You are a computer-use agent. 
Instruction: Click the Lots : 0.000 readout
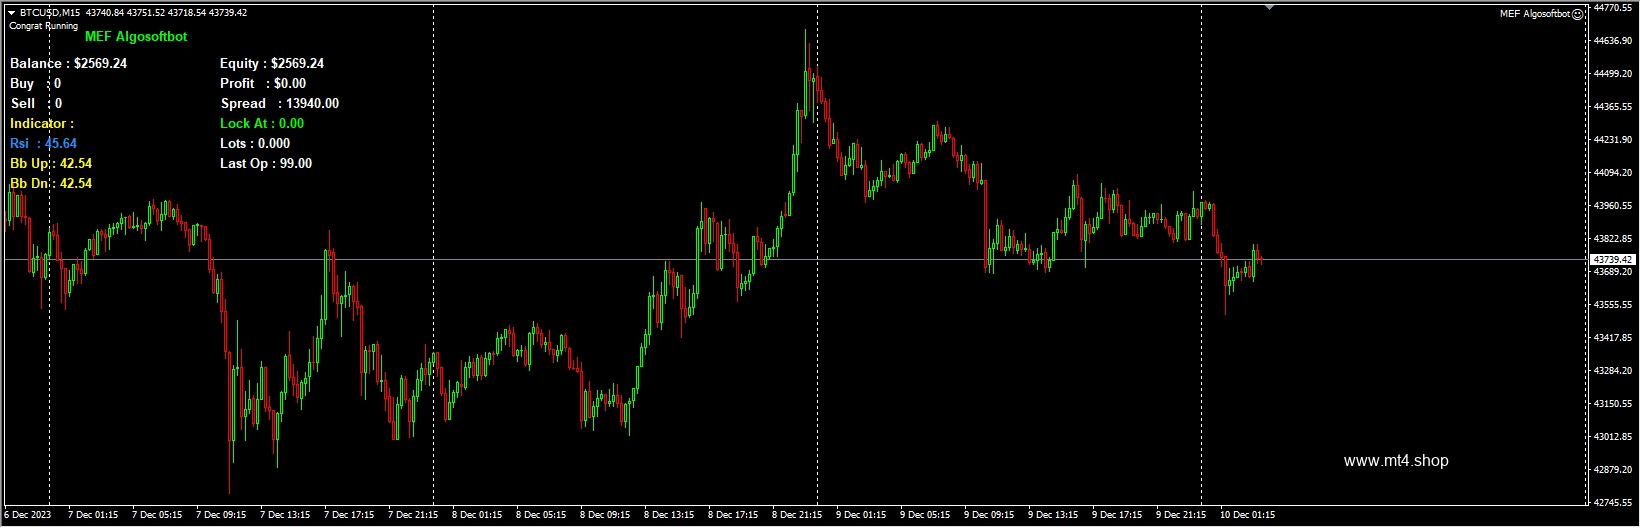click(x=255, y=143)
